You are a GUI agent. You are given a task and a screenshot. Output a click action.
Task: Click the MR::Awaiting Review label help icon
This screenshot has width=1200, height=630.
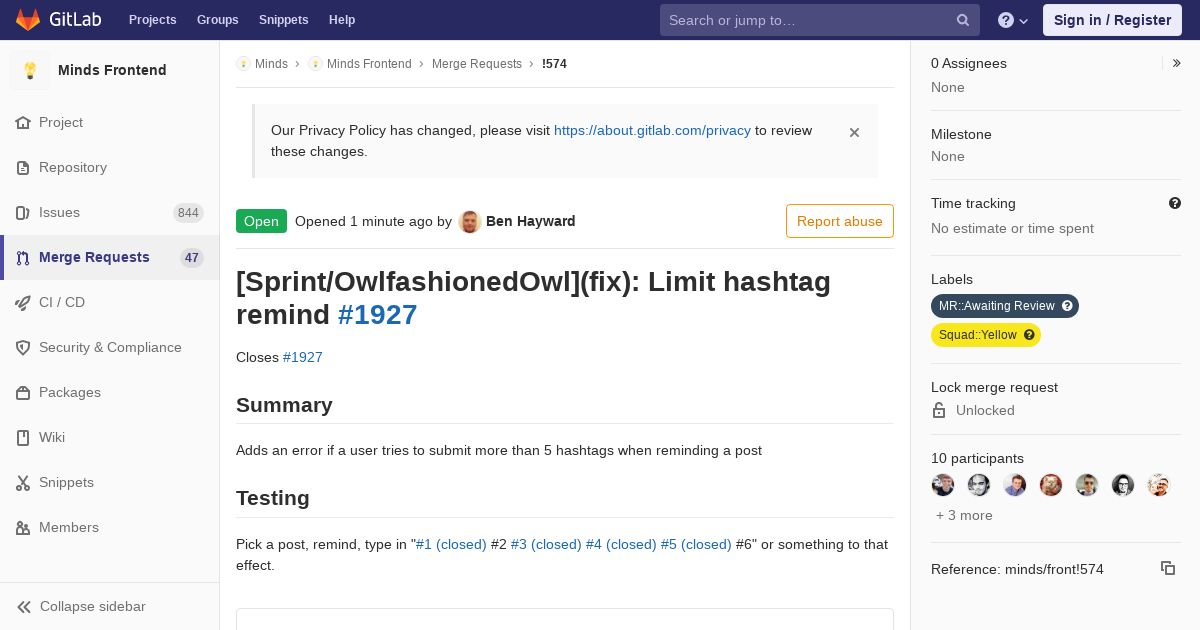1067,306
